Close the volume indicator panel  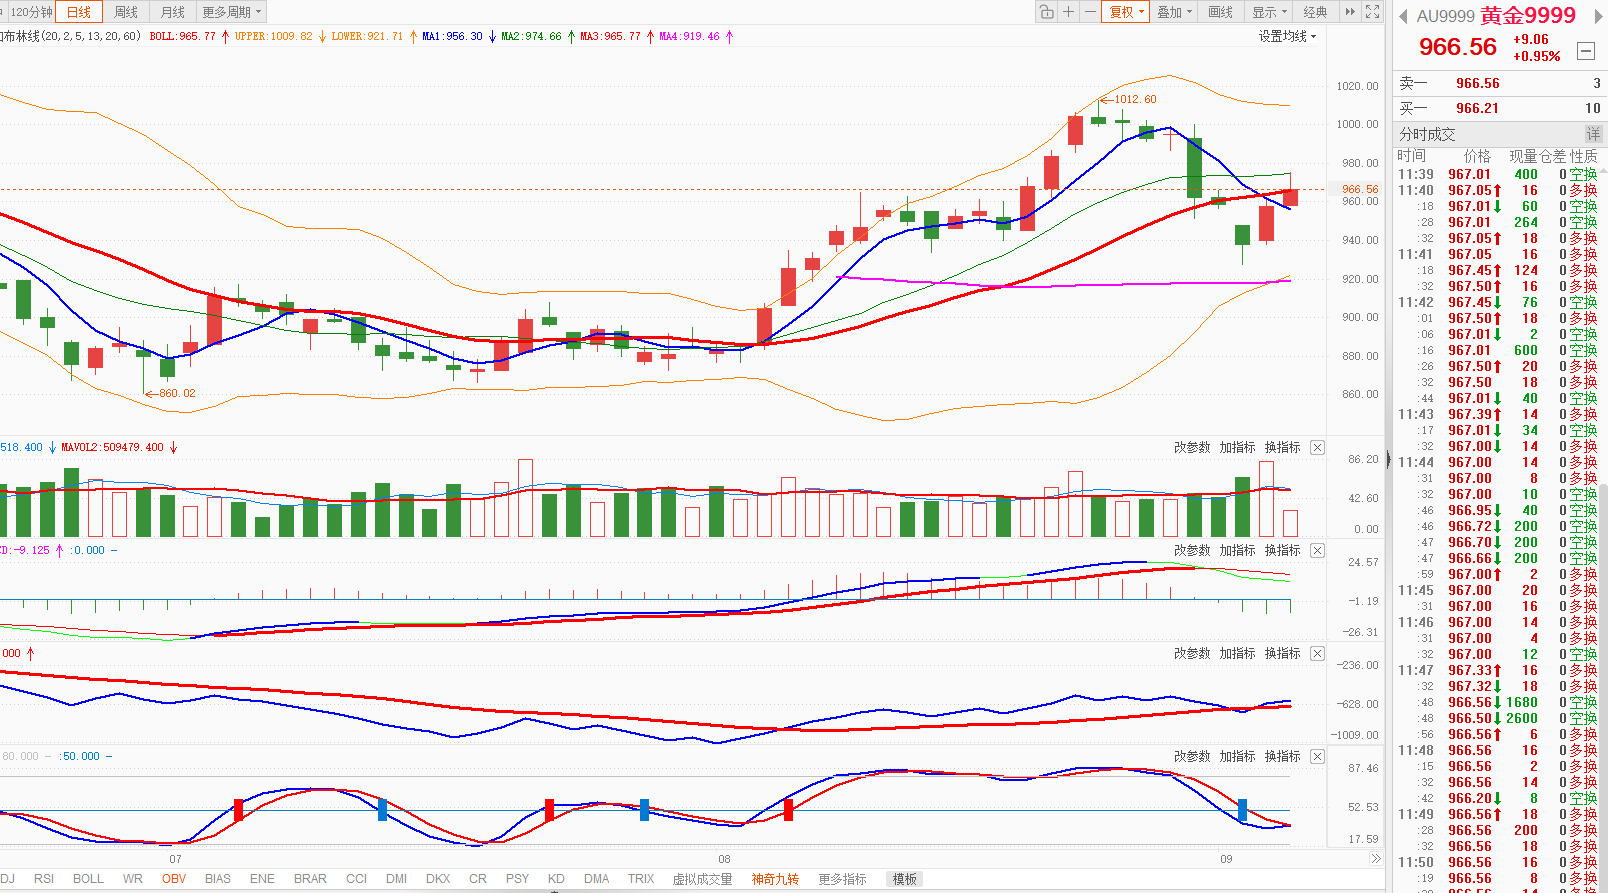(x=1318, y=447)
